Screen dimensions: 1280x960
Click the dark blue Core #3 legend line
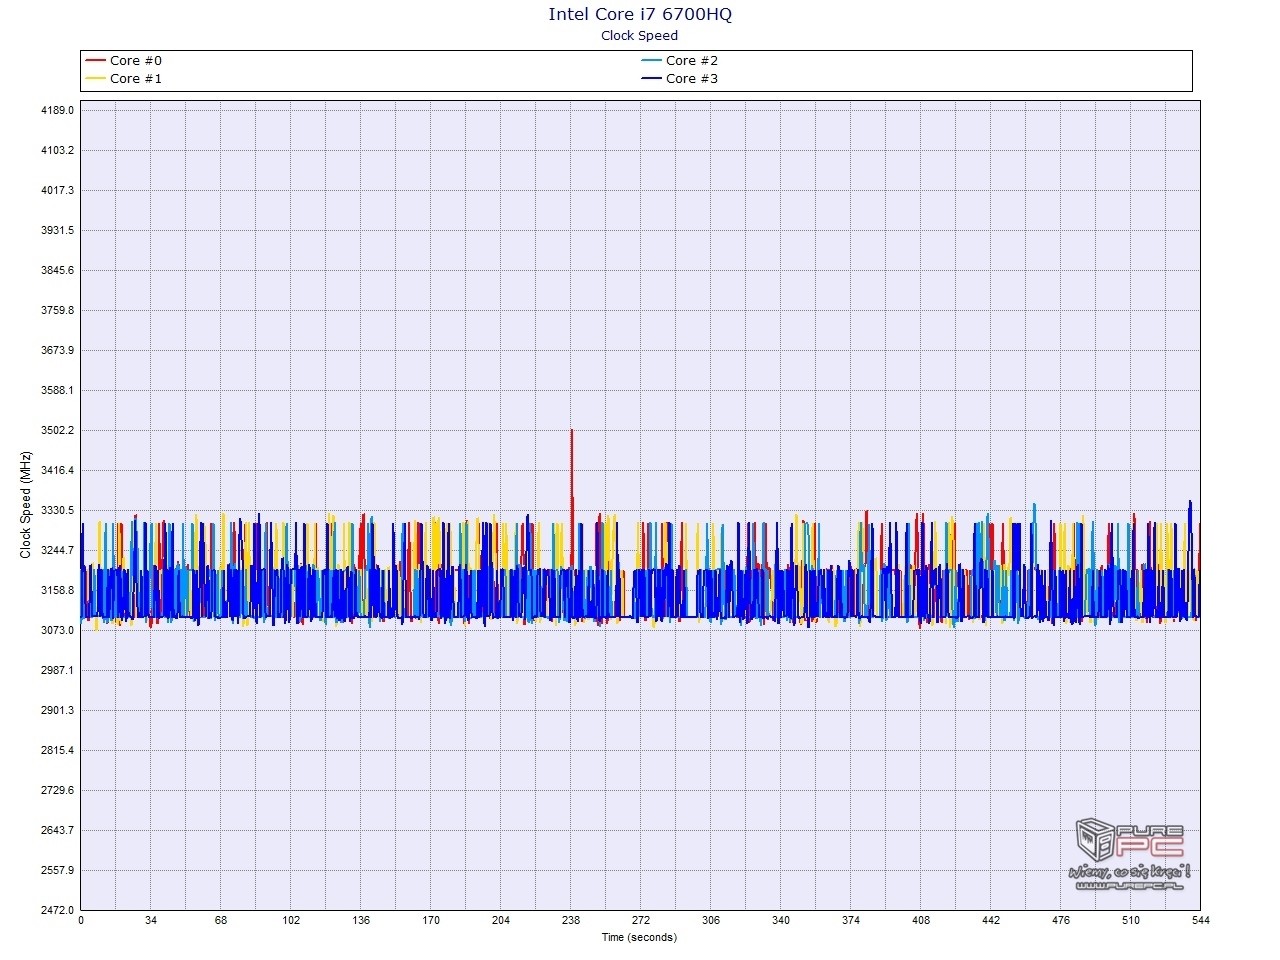(651, 79)
